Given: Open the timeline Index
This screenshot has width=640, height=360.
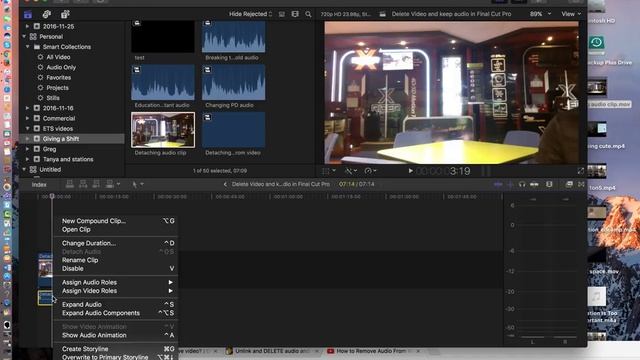Looking at the screenshot, I should click(x=39, y=184).
